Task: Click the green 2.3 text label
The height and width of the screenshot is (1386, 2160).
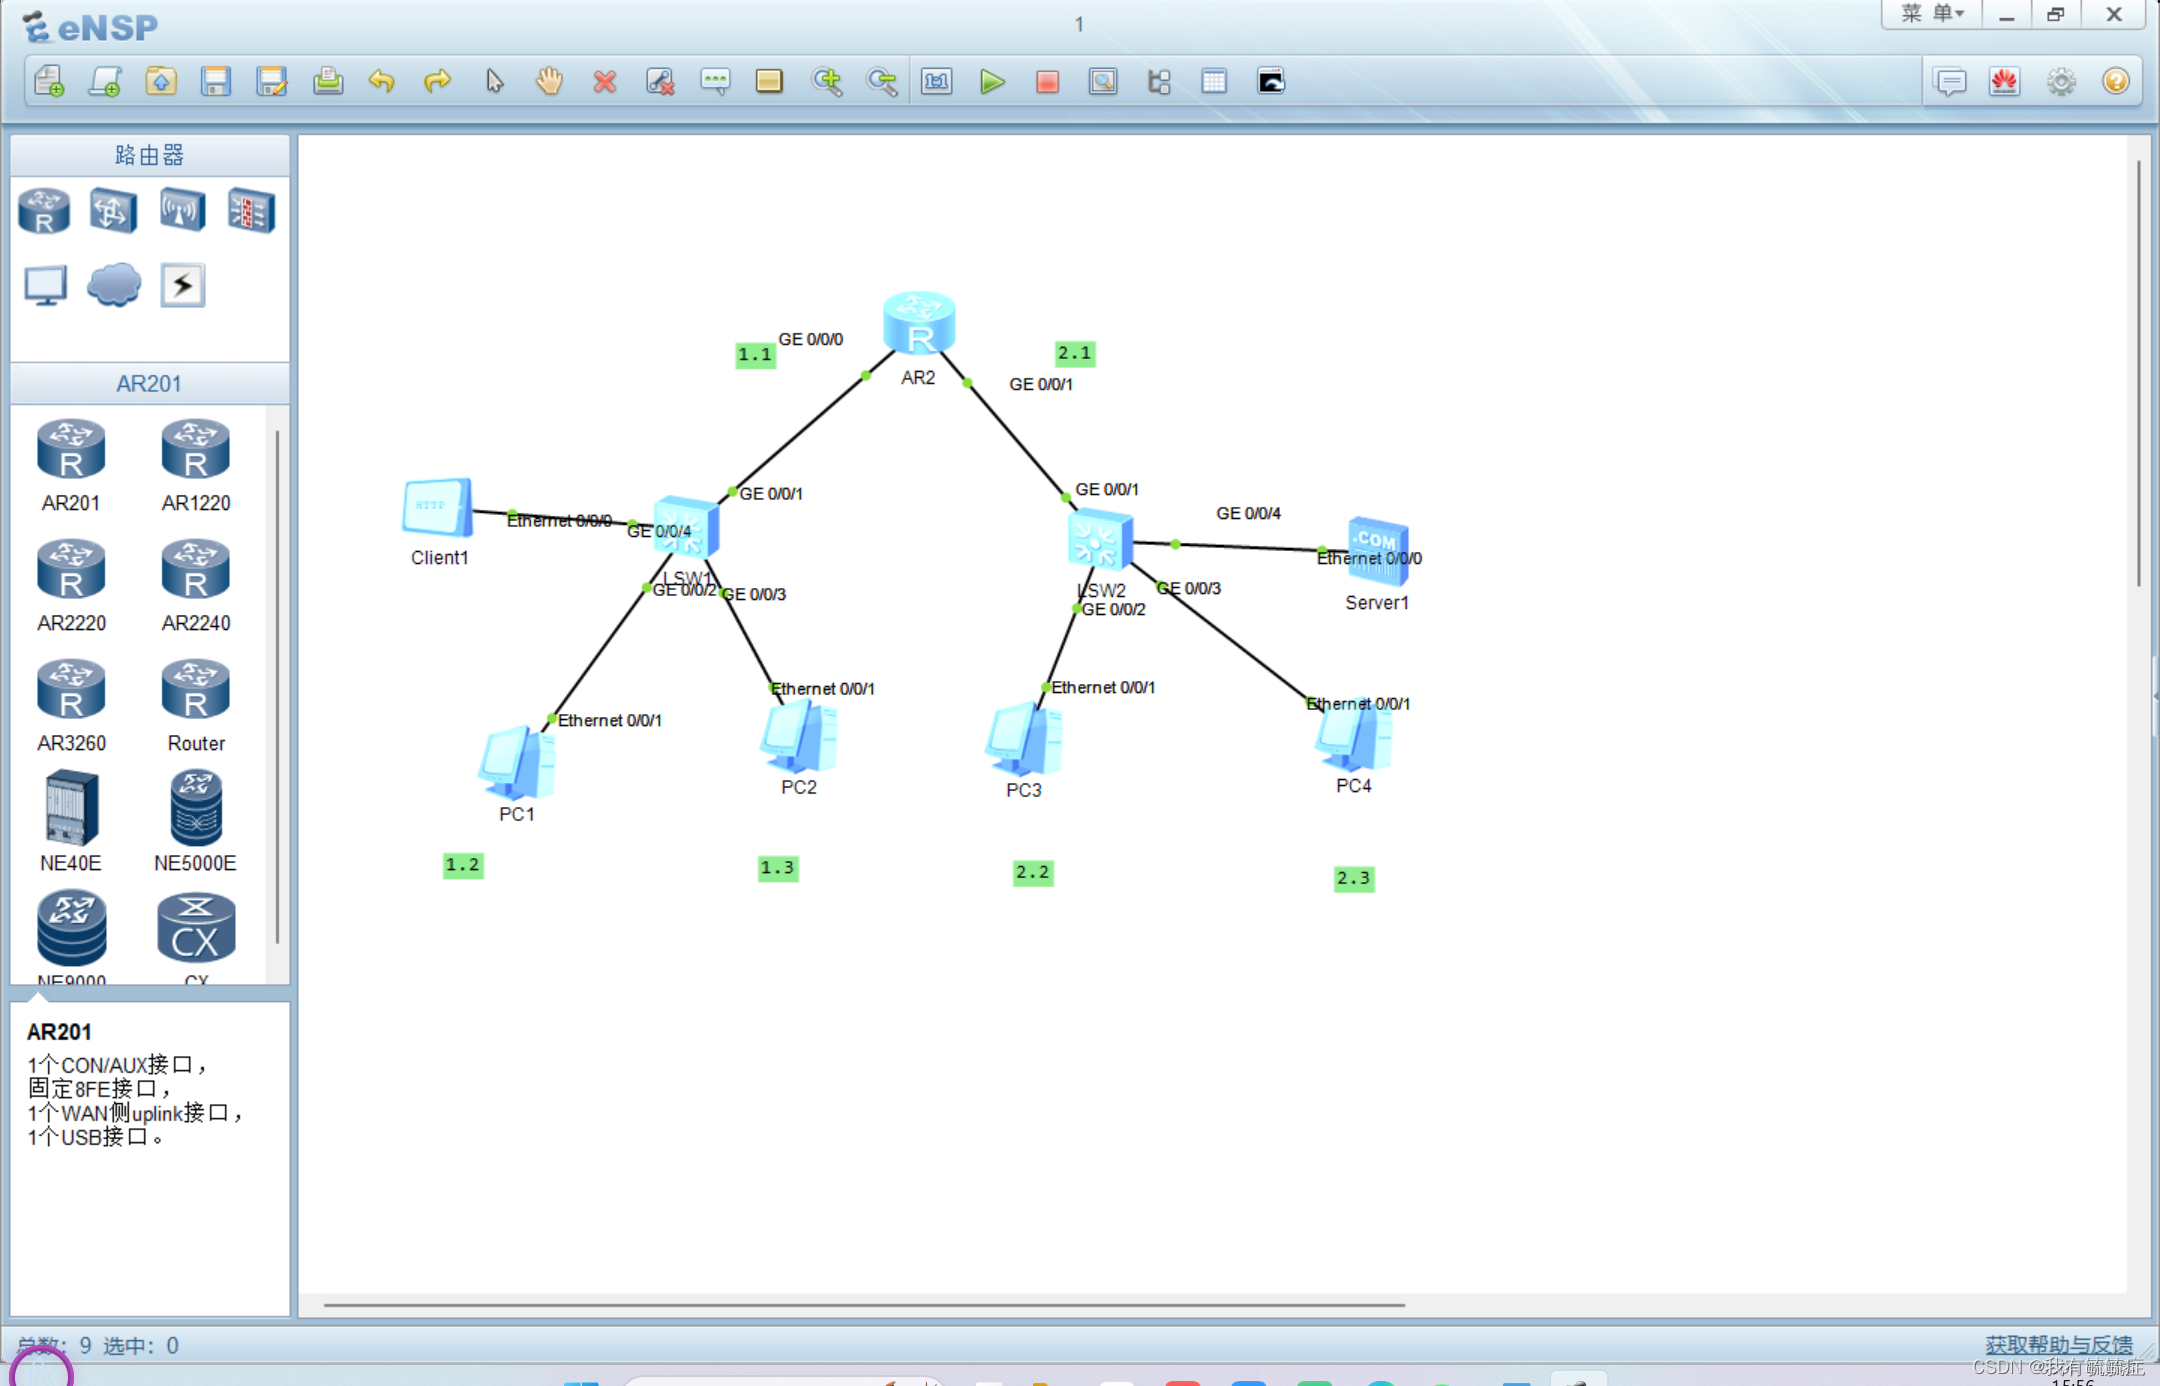Action: pyautogui.click(x=1354, y=878)
